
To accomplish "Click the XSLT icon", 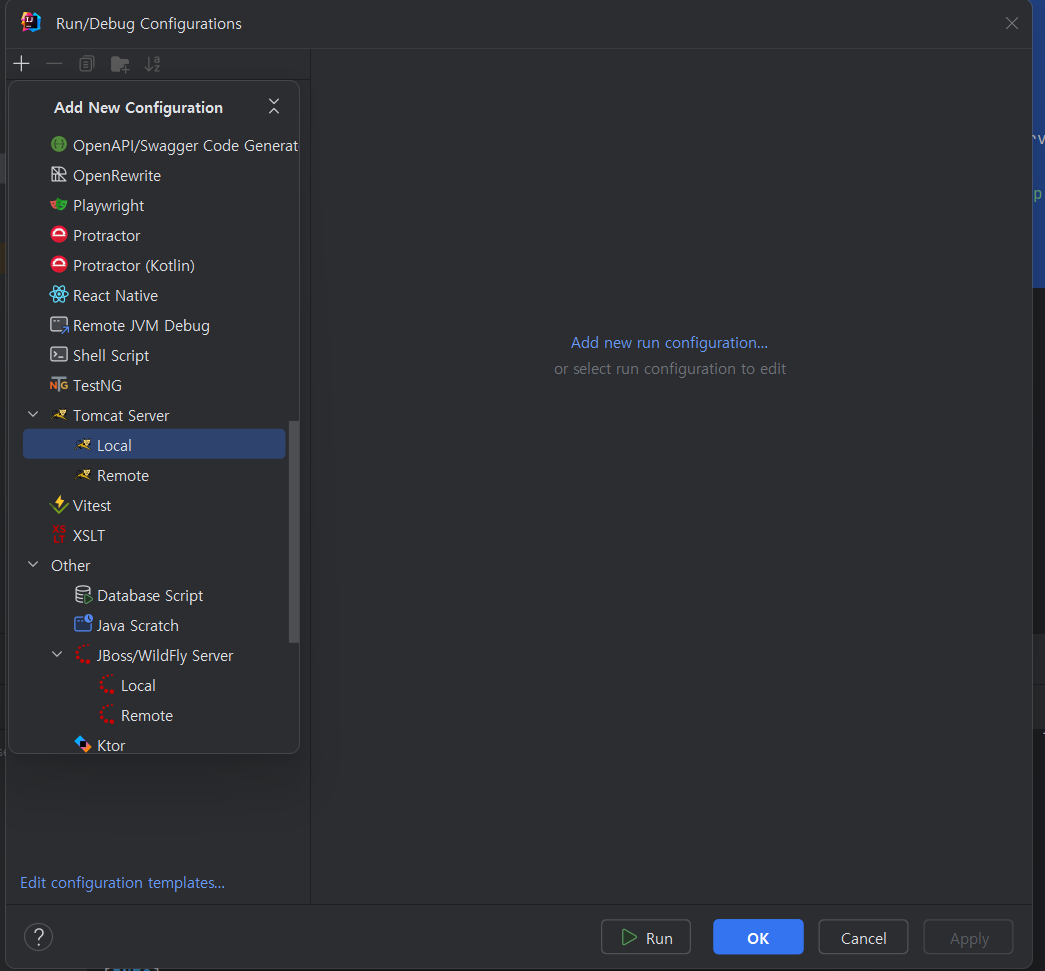I will point(59,534).
